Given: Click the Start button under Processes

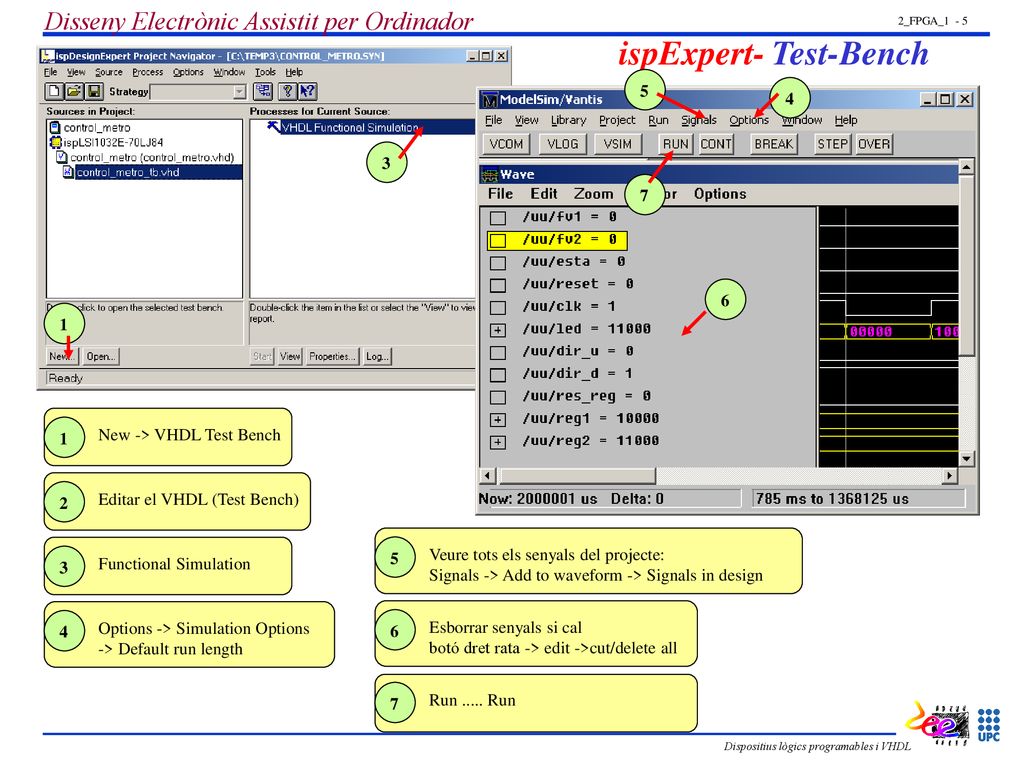Looking at the screenshot, I should (x=263, y=357).
